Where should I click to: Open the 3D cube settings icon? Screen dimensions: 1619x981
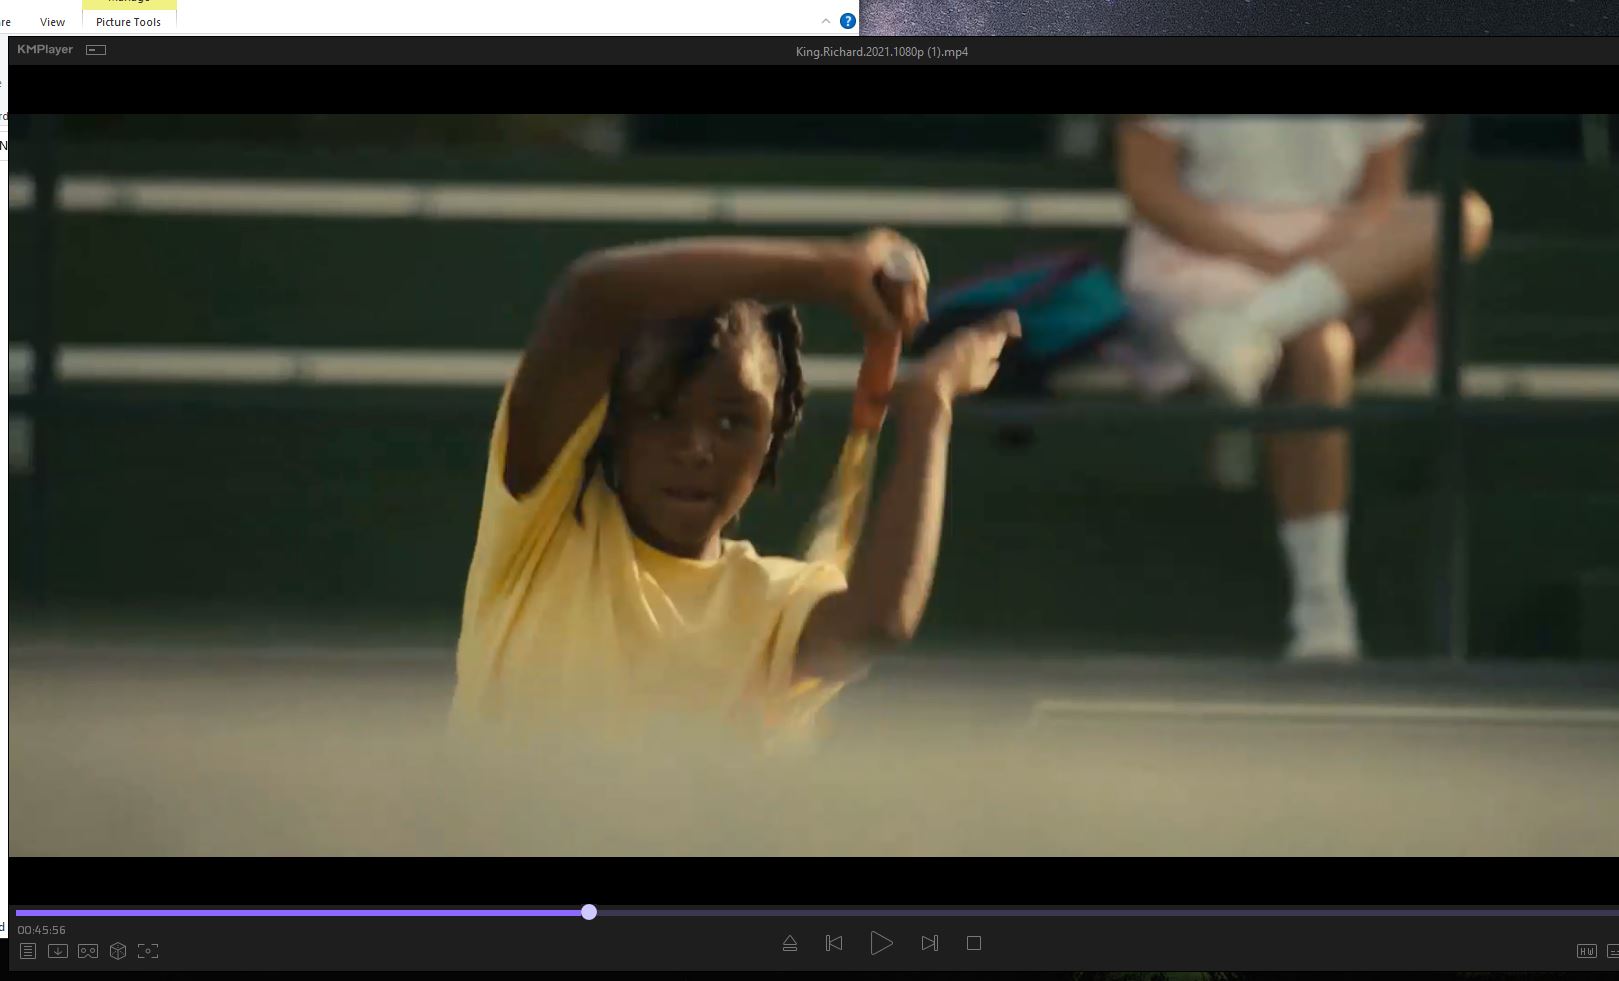pos(118,951)
